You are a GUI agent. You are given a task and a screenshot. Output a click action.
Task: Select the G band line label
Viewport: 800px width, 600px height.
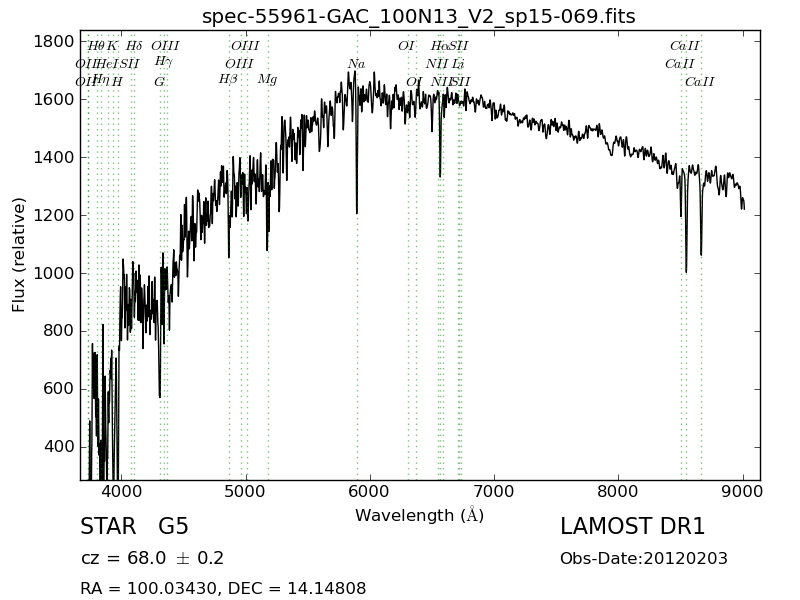[160, 82]
